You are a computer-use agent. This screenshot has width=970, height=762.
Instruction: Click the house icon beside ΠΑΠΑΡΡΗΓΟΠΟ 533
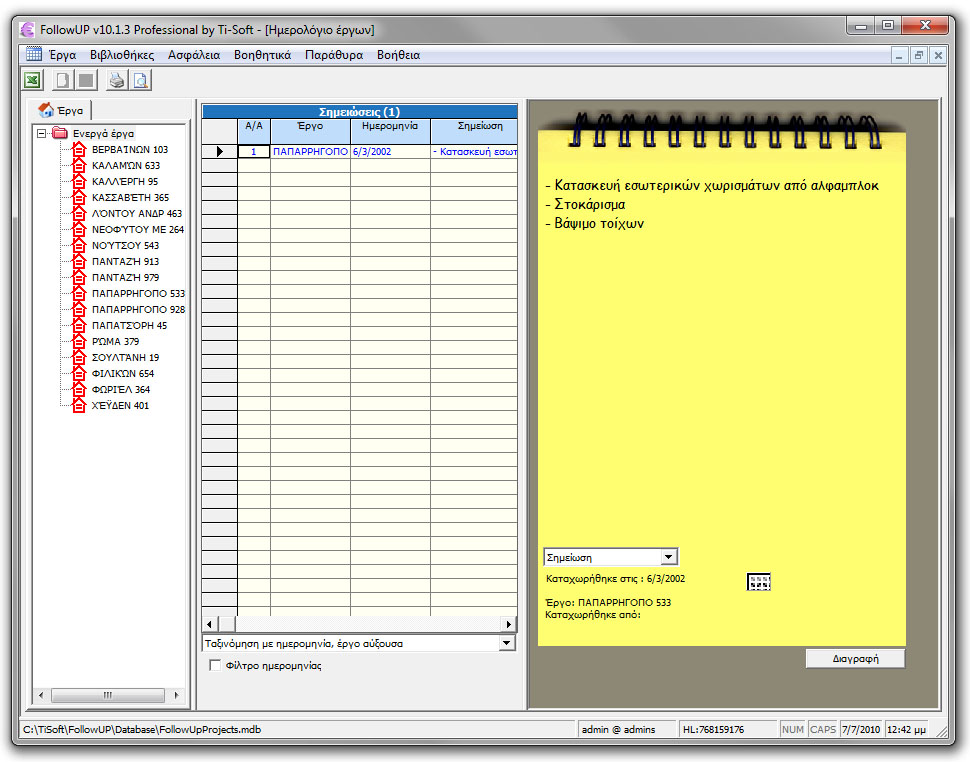(x=79, y=293)
